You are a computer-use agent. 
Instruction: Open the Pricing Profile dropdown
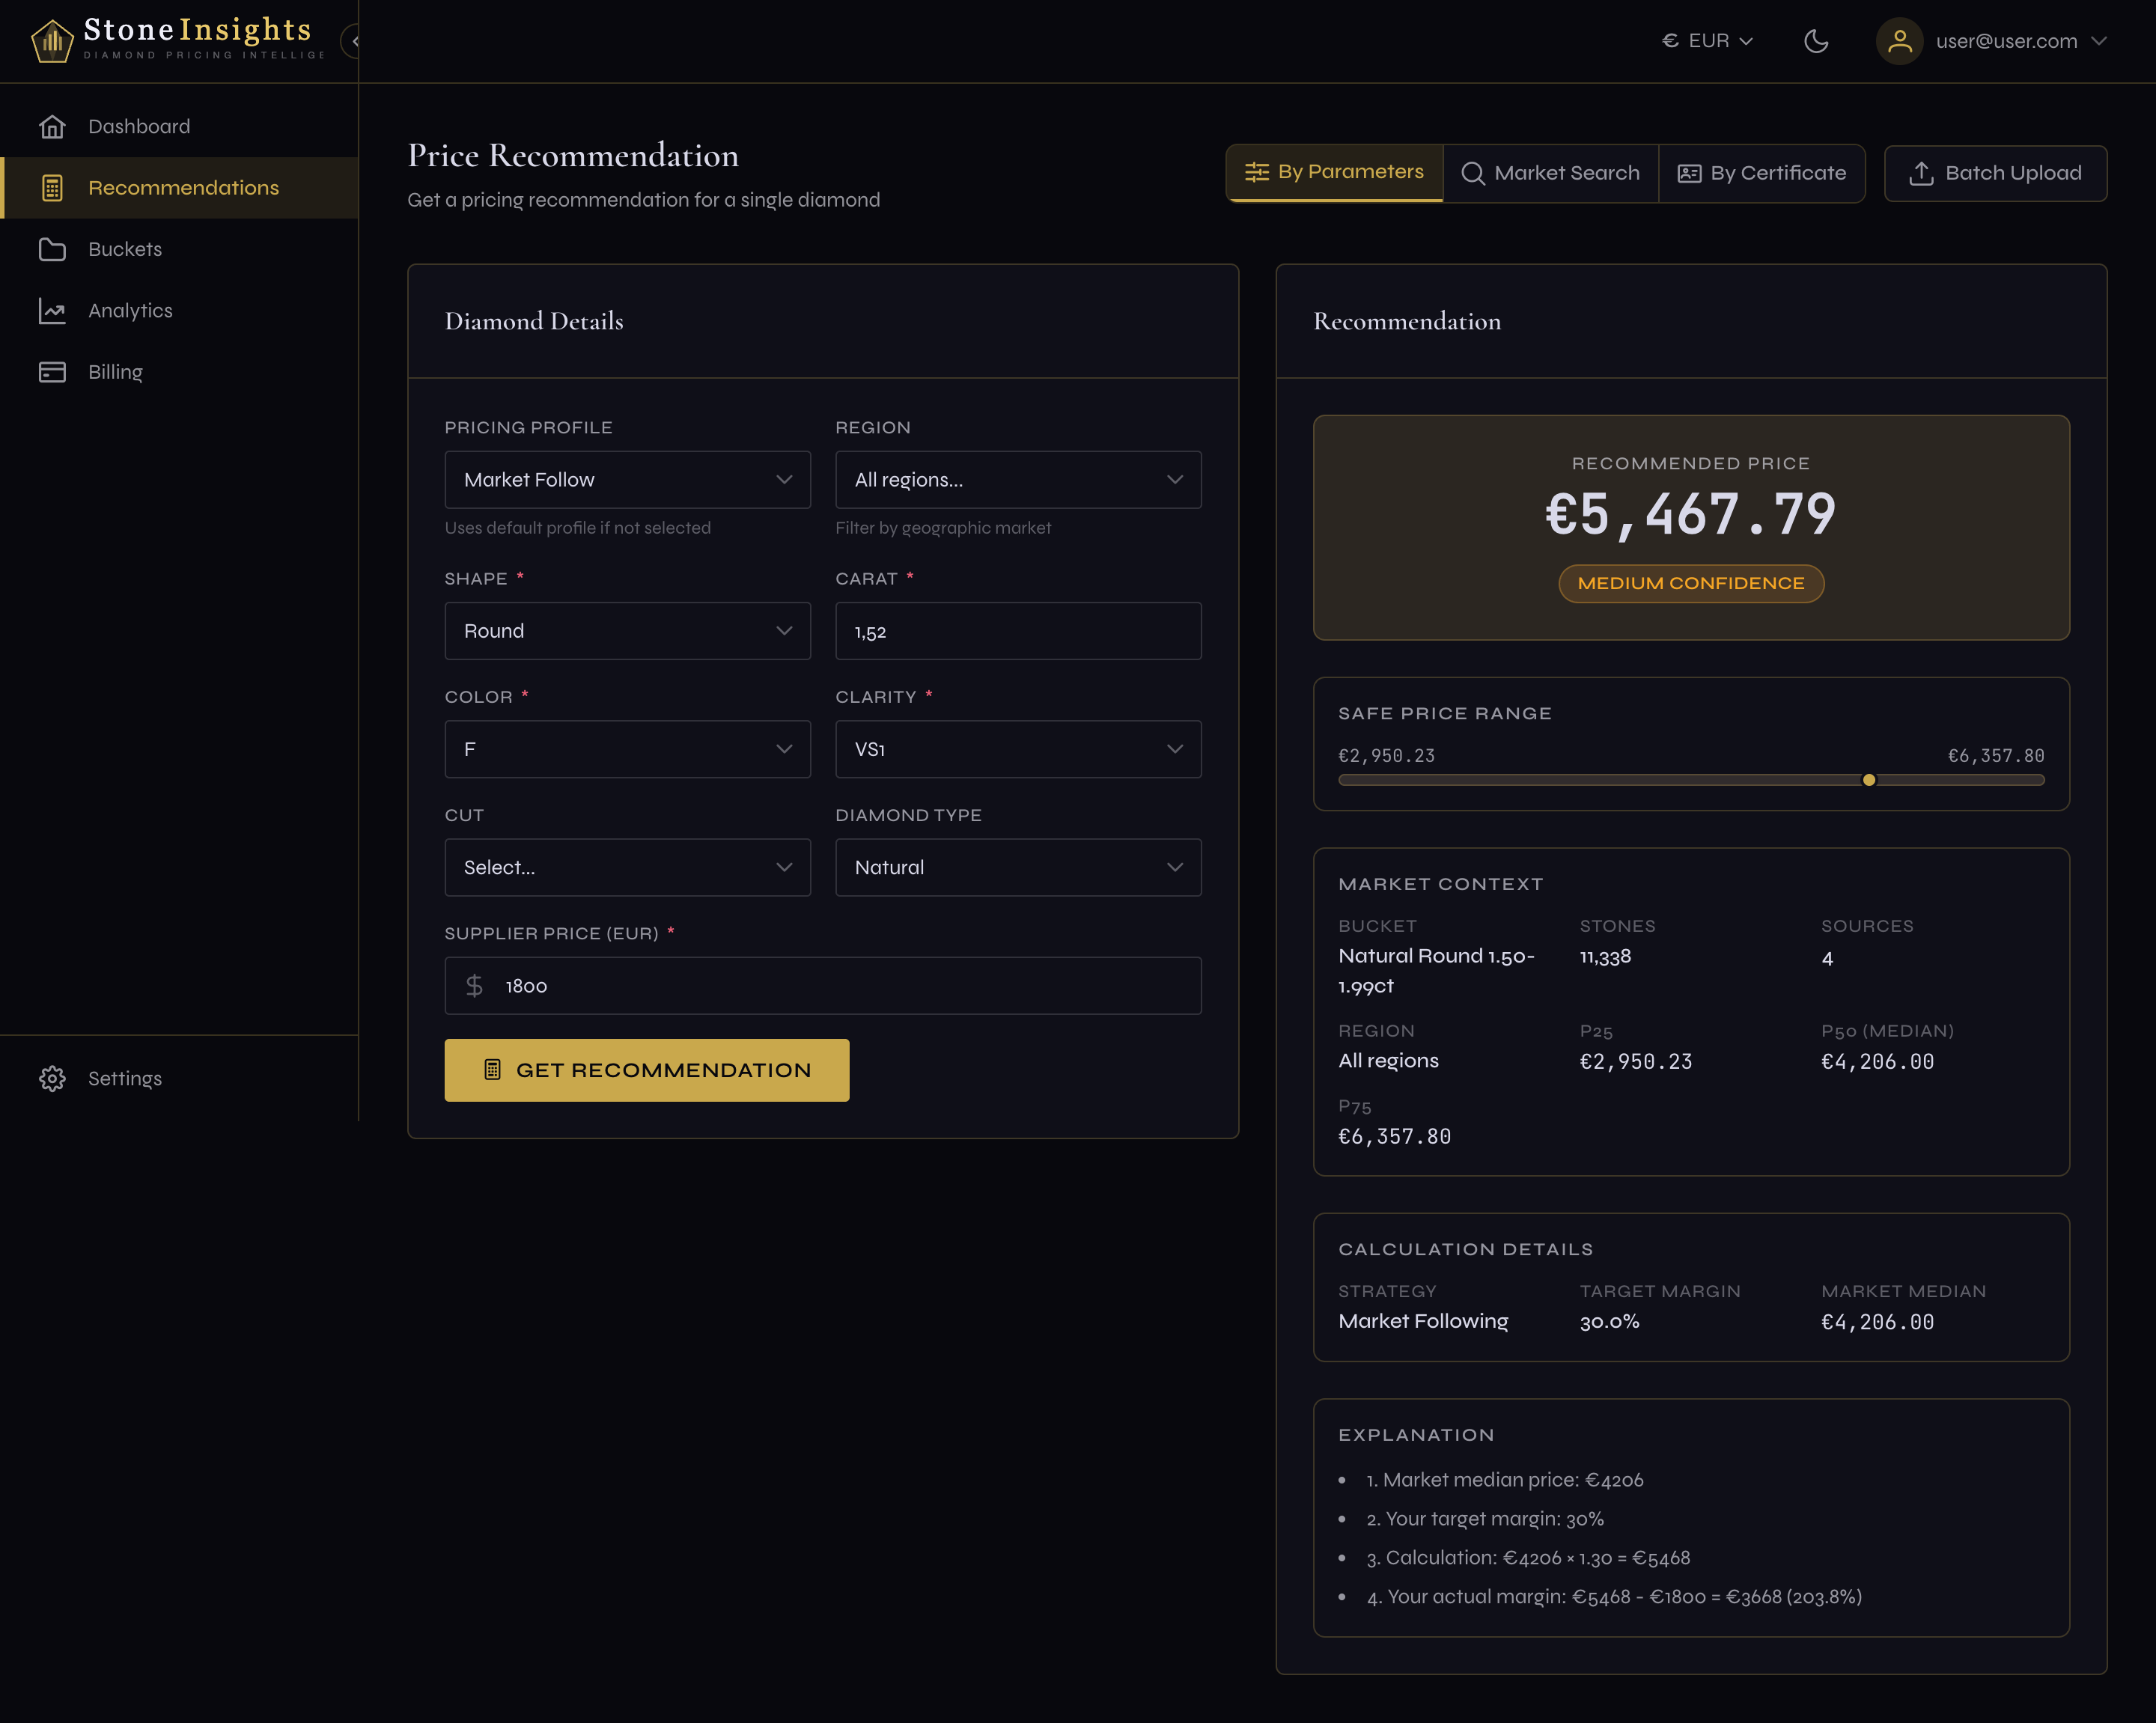pos(627,479)
